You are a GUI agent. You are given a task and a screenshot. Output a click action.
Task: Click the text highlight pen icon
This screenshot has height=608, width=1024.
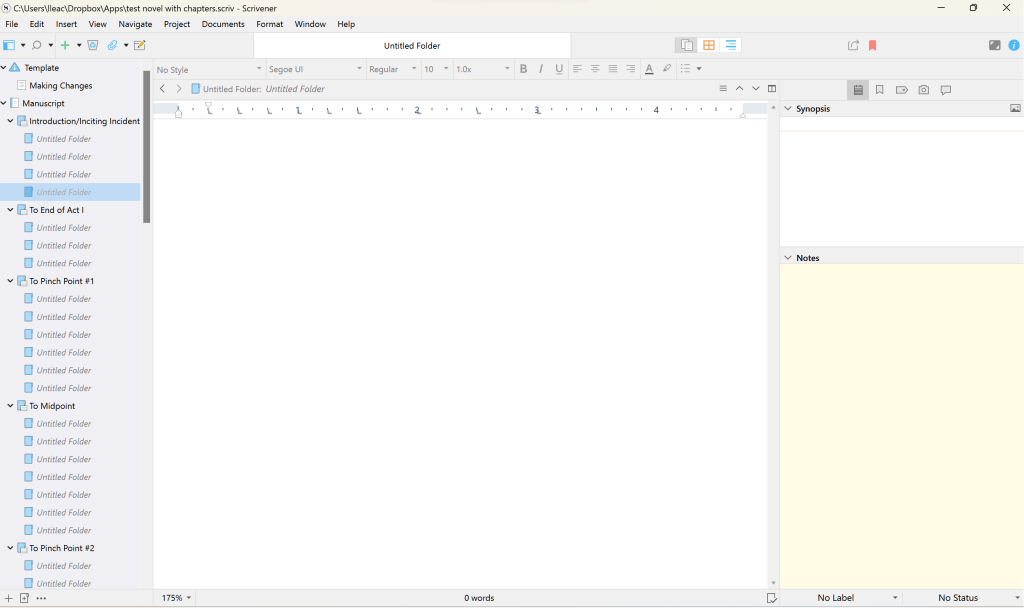pos(667,69)
